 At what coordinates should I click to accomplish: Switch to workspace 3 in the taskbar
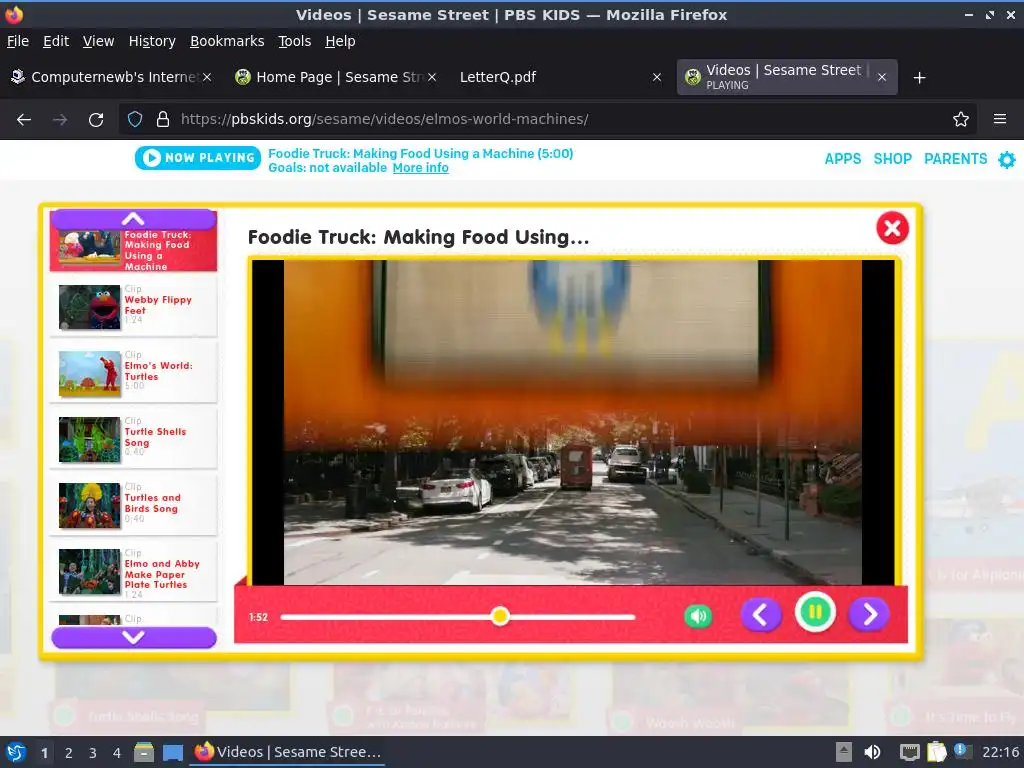[x=93, y=753]
